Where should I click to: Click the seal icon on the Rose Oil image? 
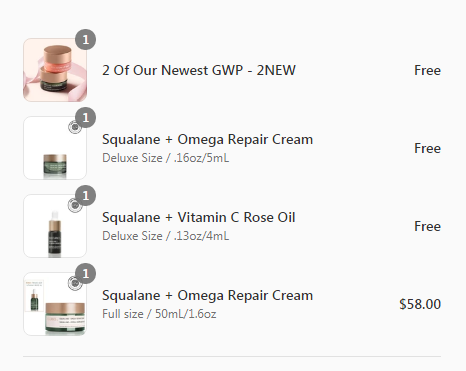(x=75, y=205)
